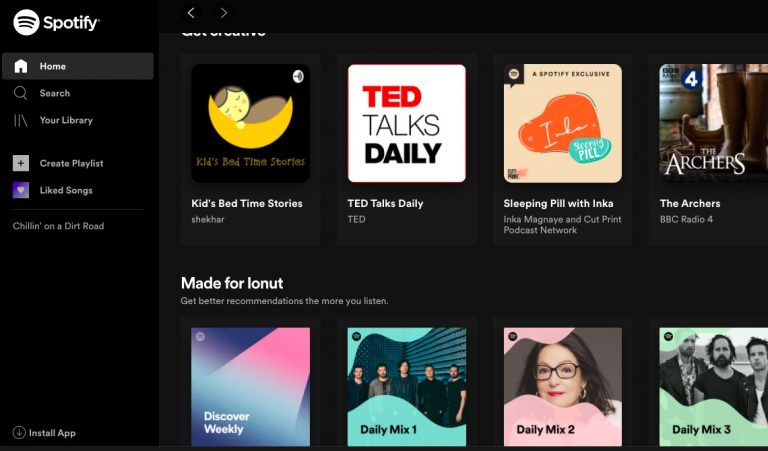Click 'shekhar' publisher text
768x451 pixels.
(208, 219)
